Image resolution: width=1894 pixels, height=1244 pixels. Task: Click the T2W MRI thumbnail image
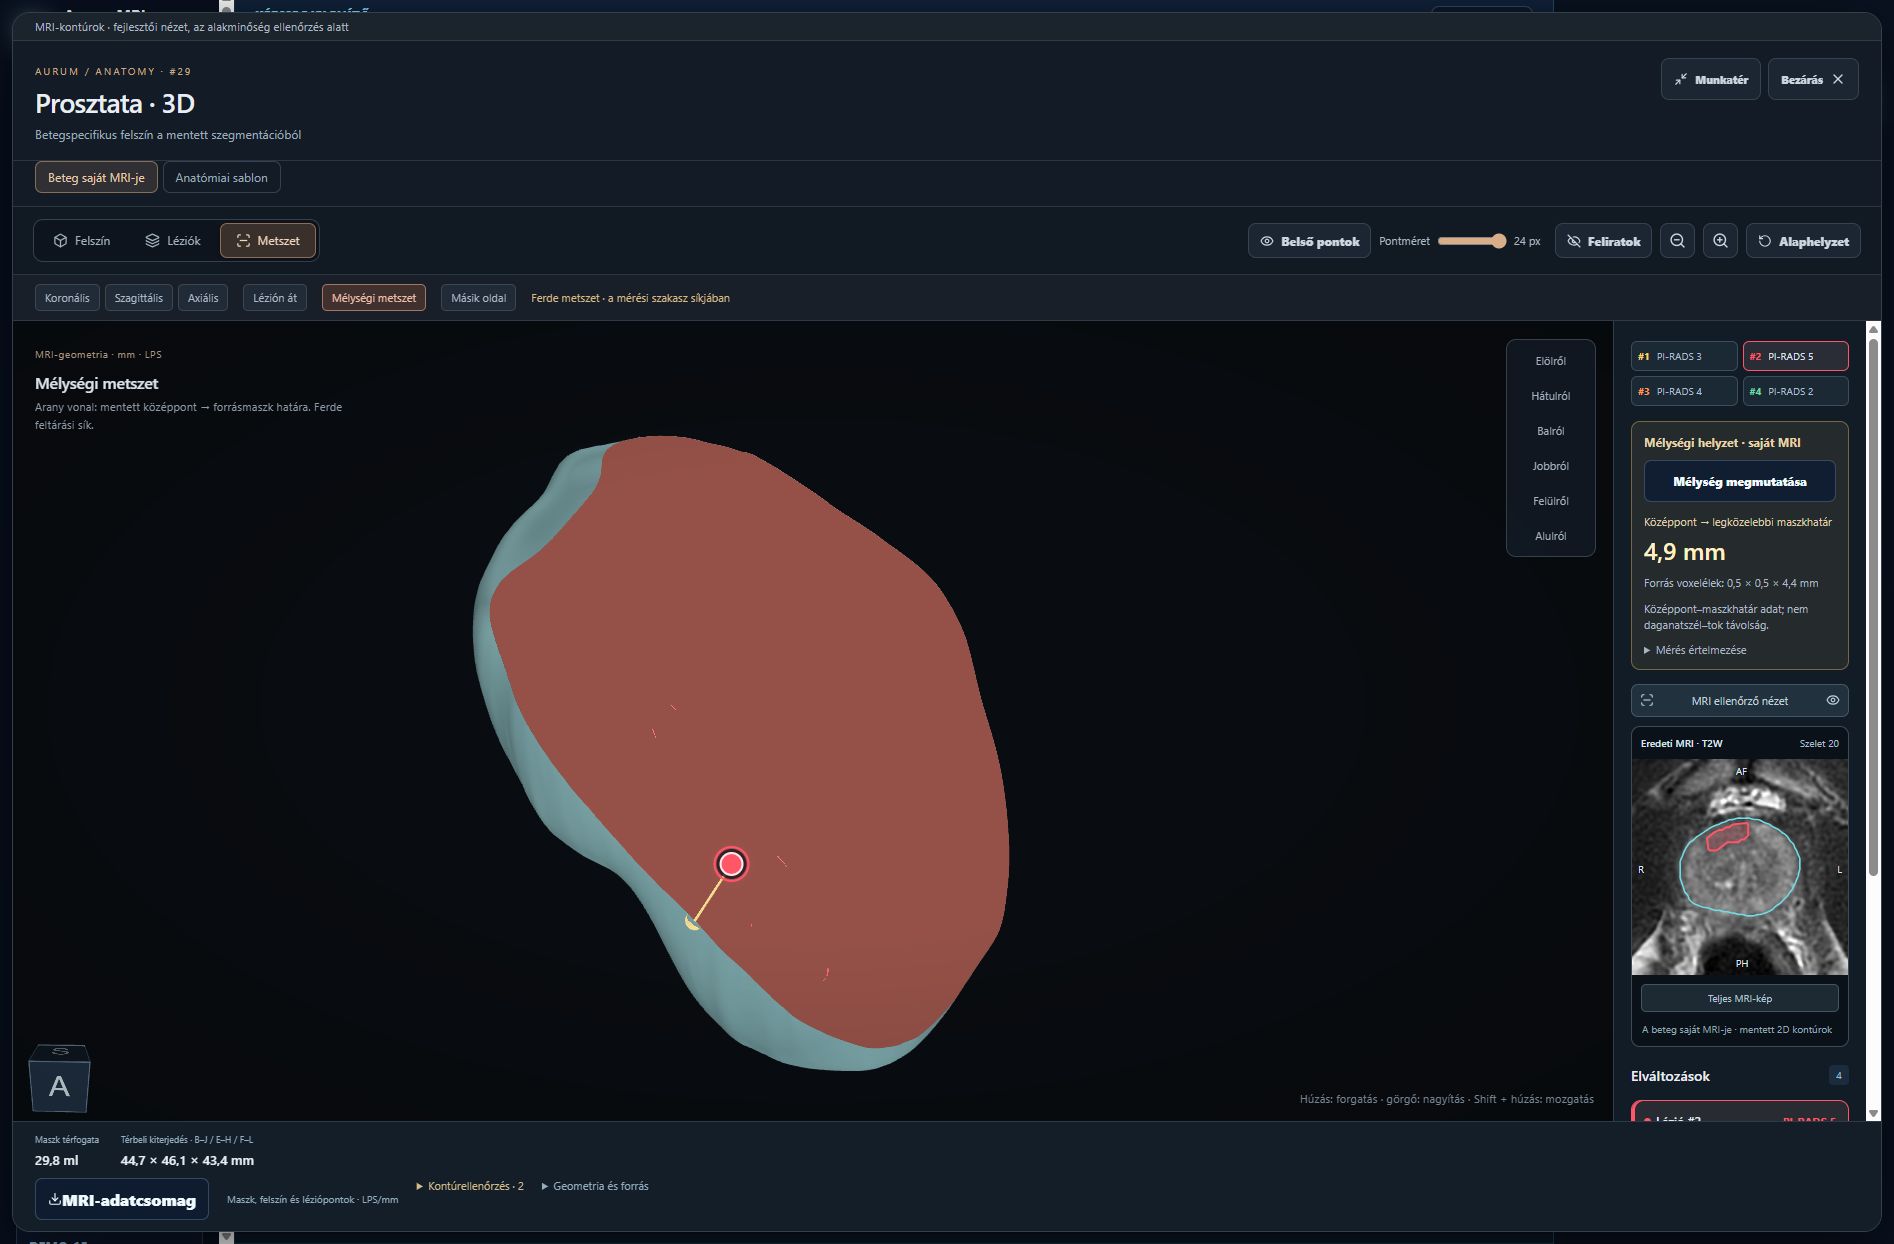pos(1739,867)
